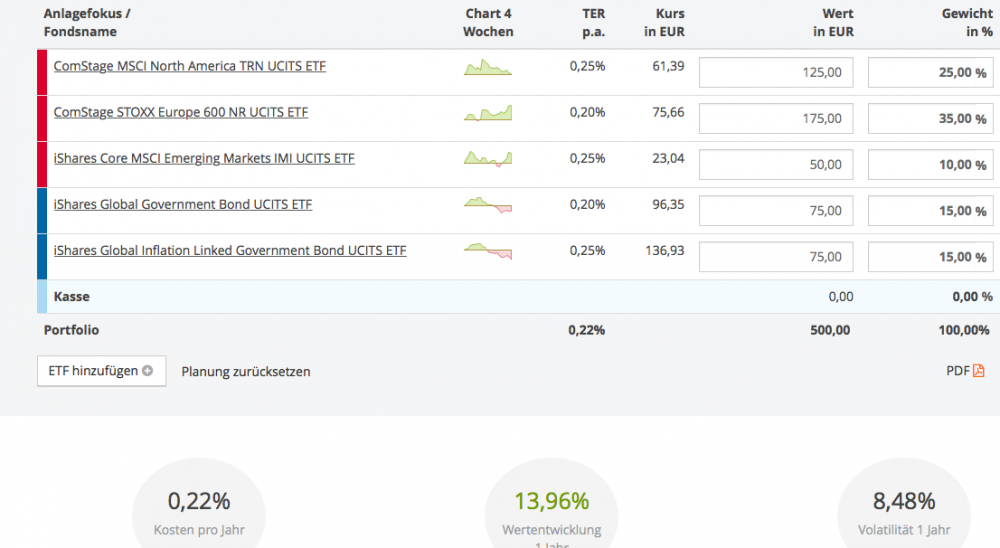Click Planung zurücksetzen to reset plan
Viewport: 1000px width, 548px height.
pyautogui.click(x=246, y=372)
